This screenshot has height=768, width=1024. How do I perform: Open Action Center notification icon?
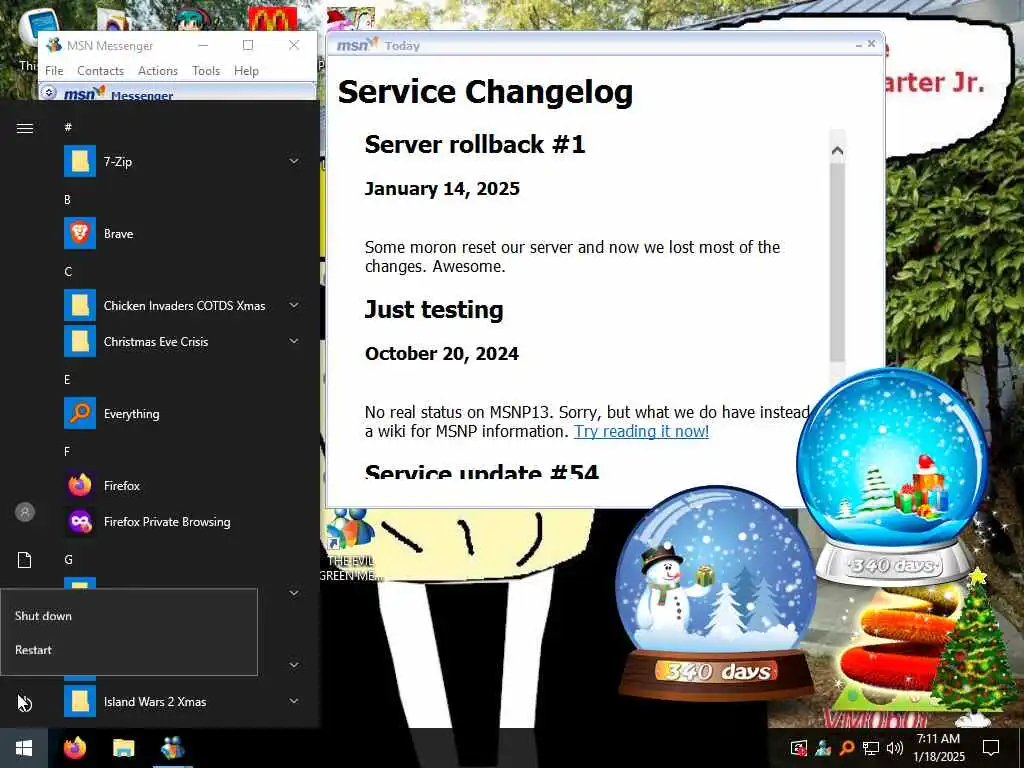point(991,748)
